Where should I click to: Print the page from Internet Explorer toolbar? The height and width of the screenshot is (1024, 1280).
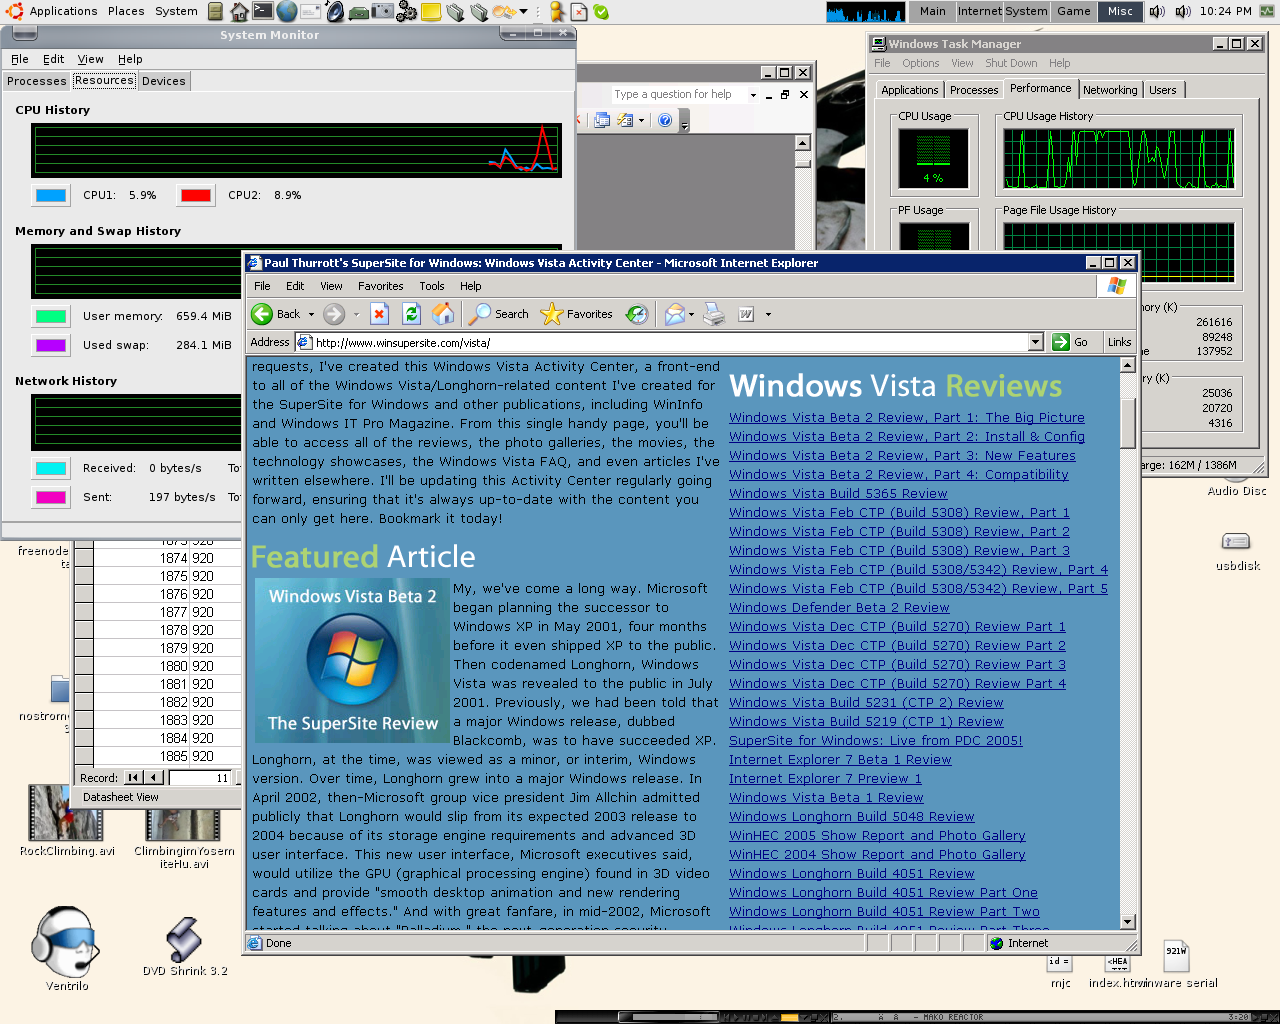pos(714,314)
